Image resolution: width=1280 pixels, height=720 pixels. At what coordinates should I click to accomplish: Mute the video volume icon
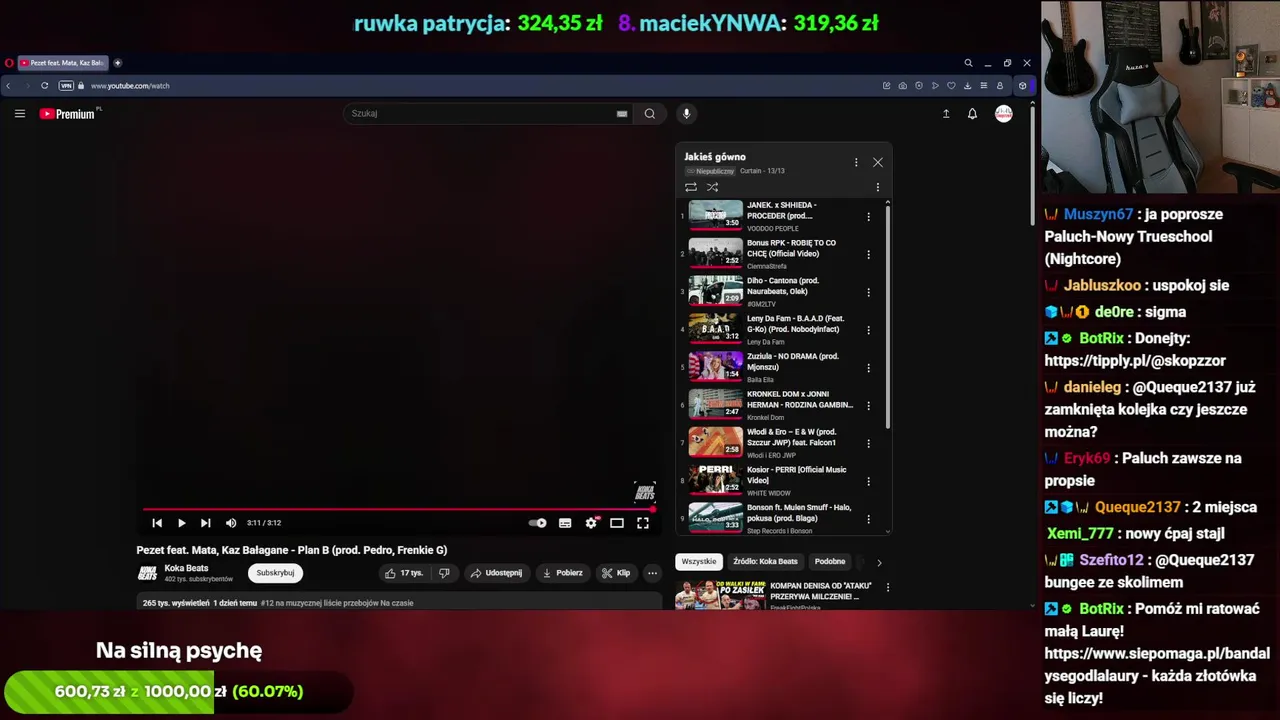pyautogui.click(x=231, y=523)
